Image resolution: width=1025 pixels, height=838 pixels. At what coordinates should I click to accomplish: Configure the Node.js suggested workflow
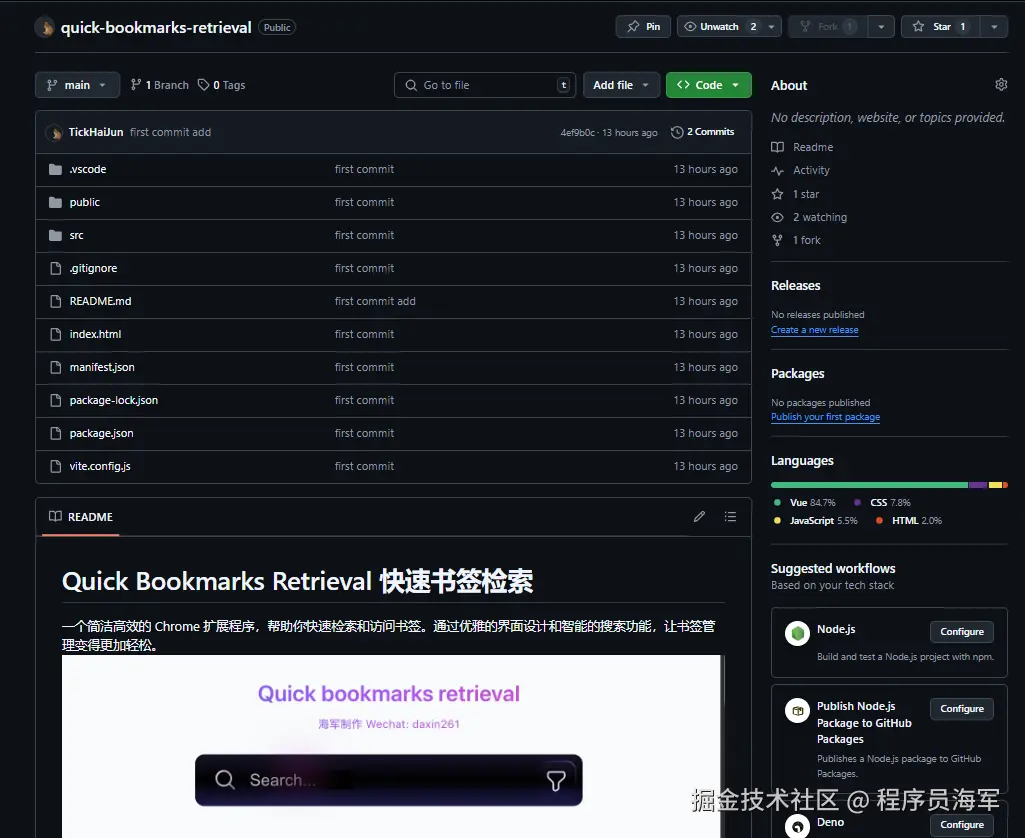click(961, 631)
